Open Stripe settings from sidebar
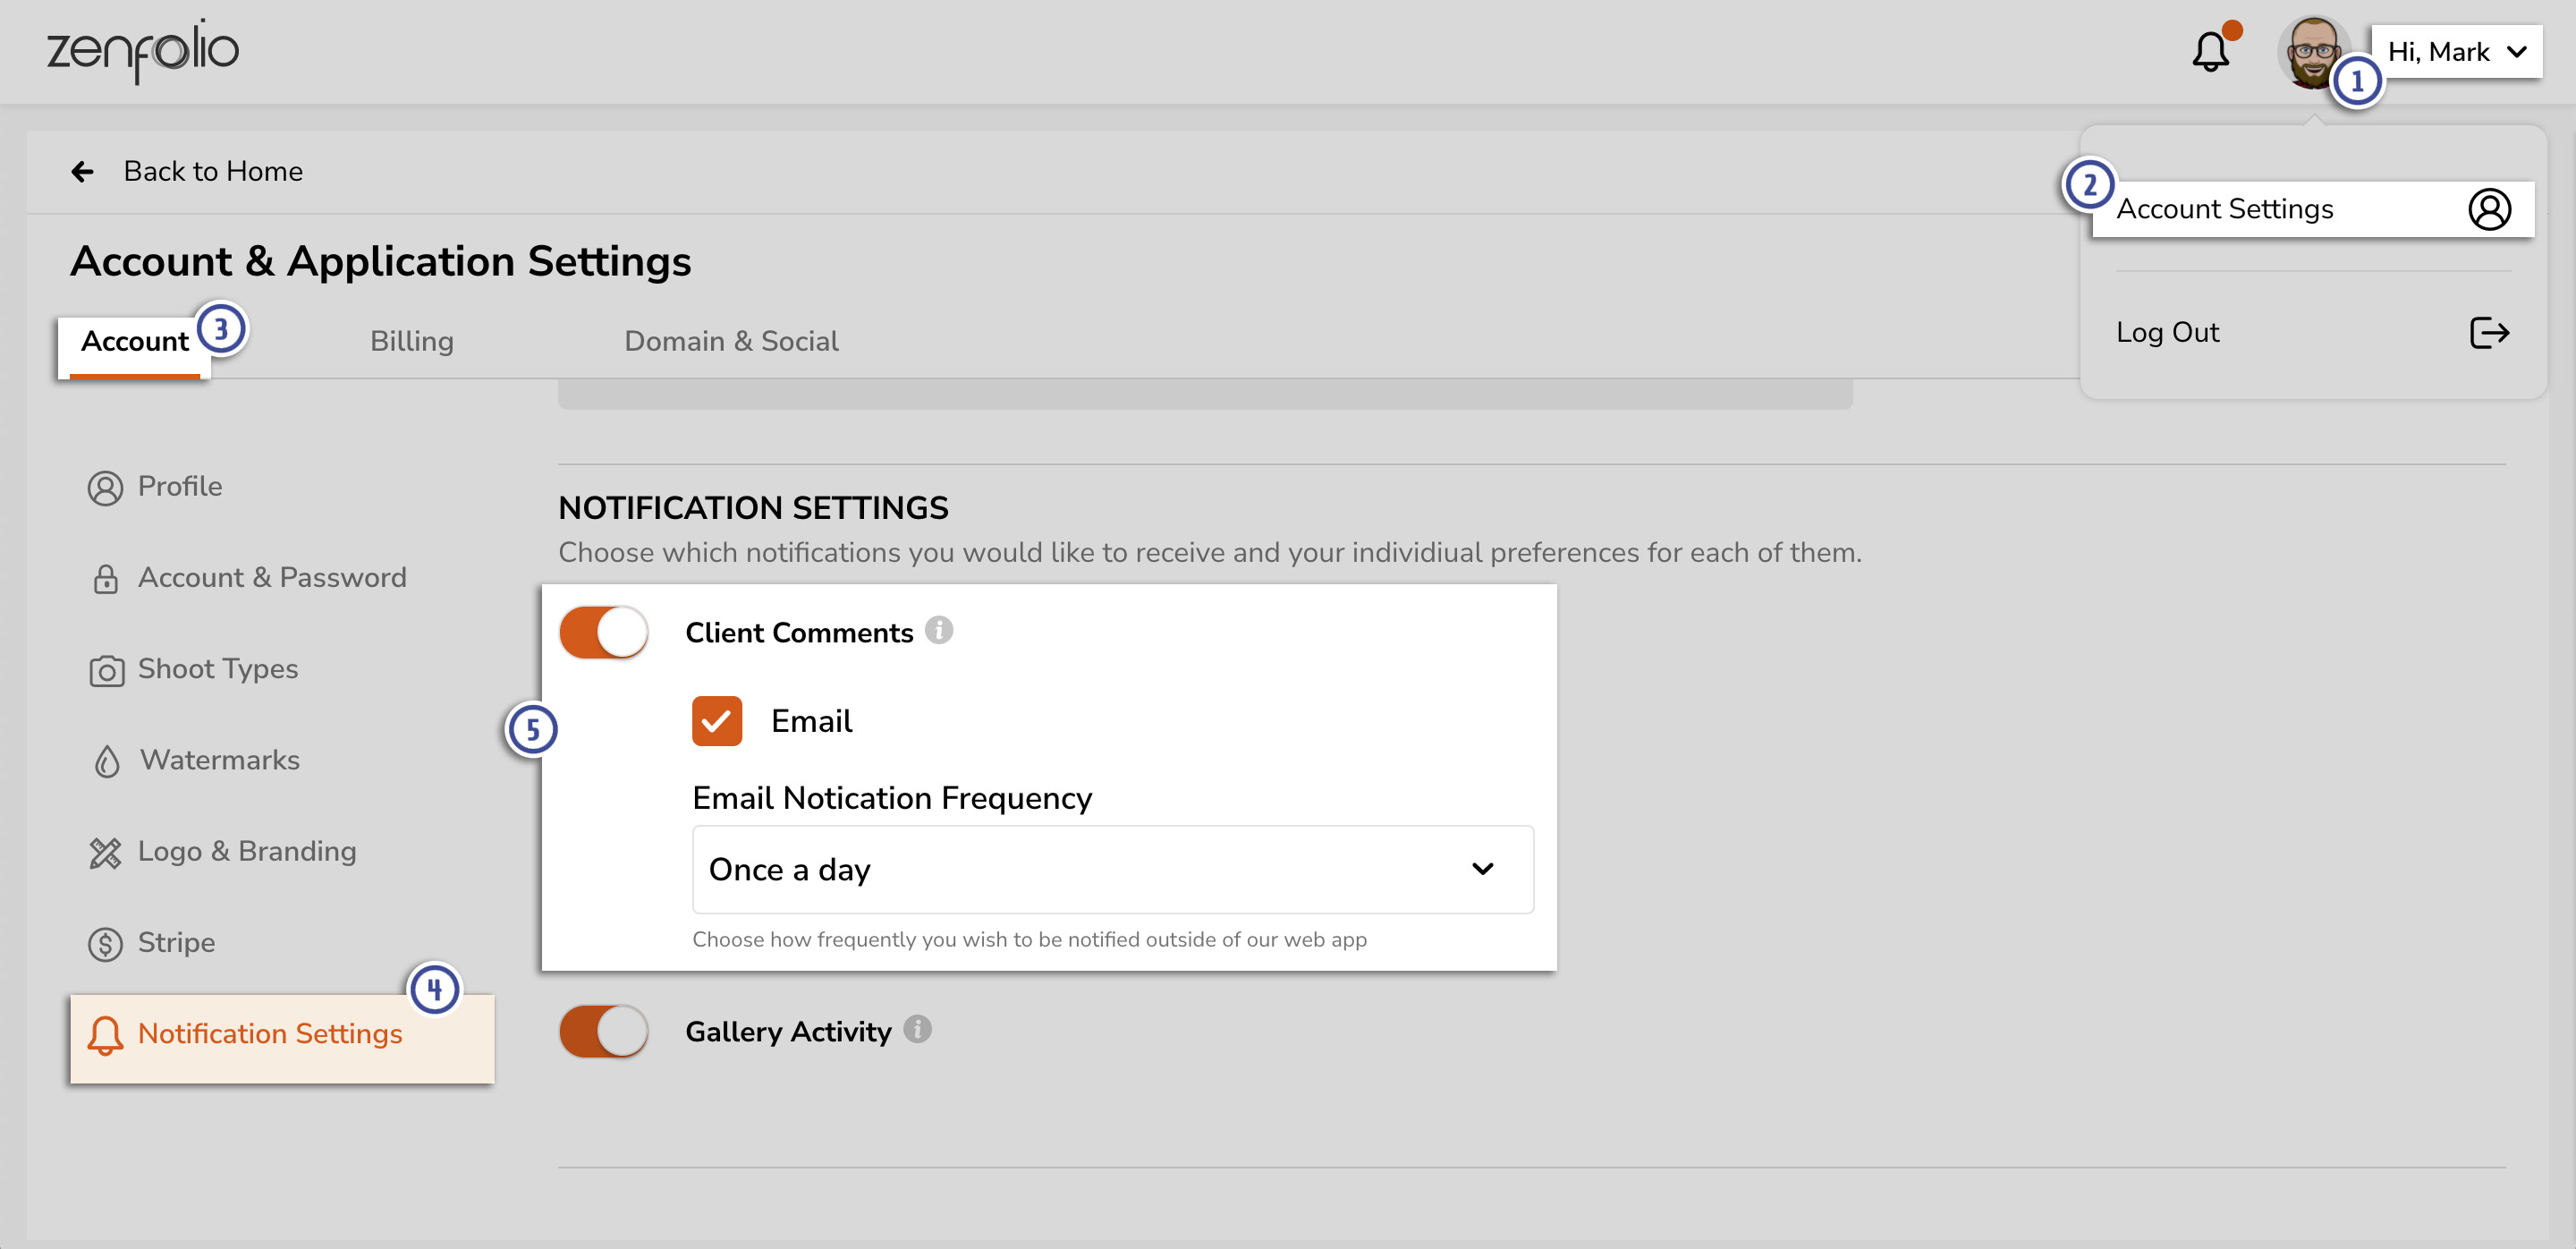Viewport: 2576px width, 1249px height. (x=176, y=942)
